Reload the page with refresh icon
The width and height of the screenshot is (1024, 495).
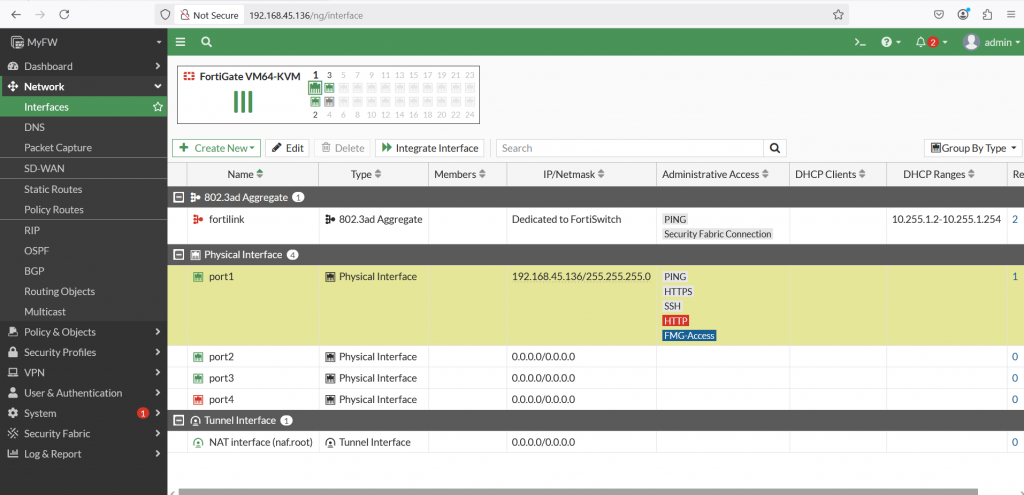point(64,14)
